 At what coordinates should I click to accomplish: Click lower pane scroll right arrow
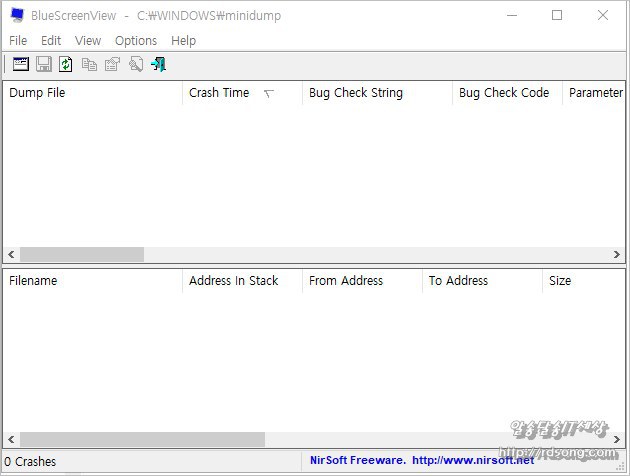[617, 440]
